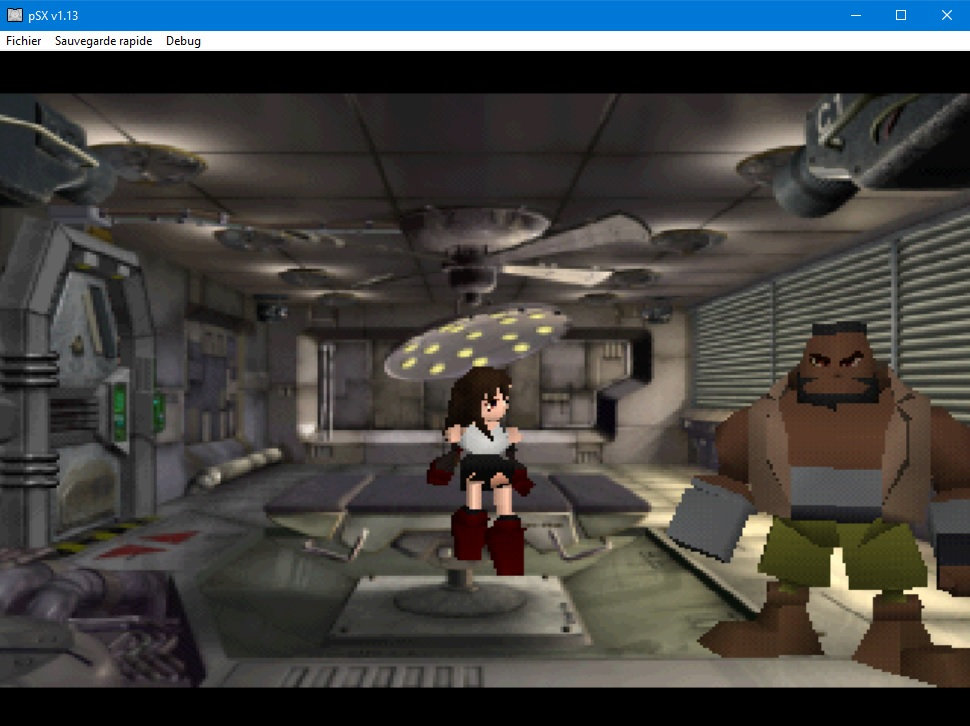Viewport: 970px width, 726px height.
Task: Click the pSX app icon in title bar
Action: point(15,15)
